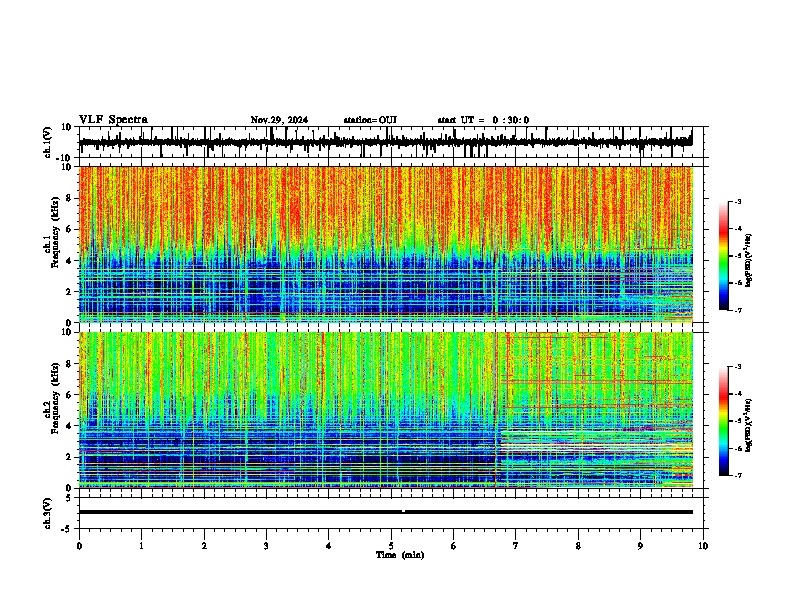Image resolution: width=792 pixels, height=612 pixels.
Task: Click the "0" tick on the time axis
Action: tap(79, 546)
